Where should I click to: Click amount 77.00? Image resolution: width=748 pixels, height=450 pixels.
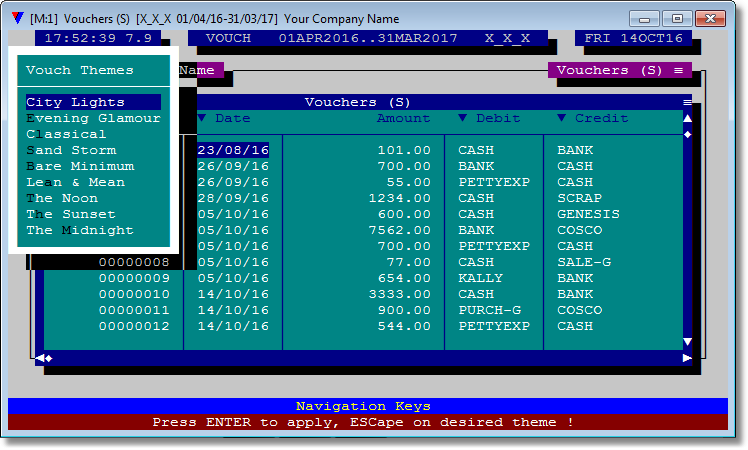coord(408,262)
